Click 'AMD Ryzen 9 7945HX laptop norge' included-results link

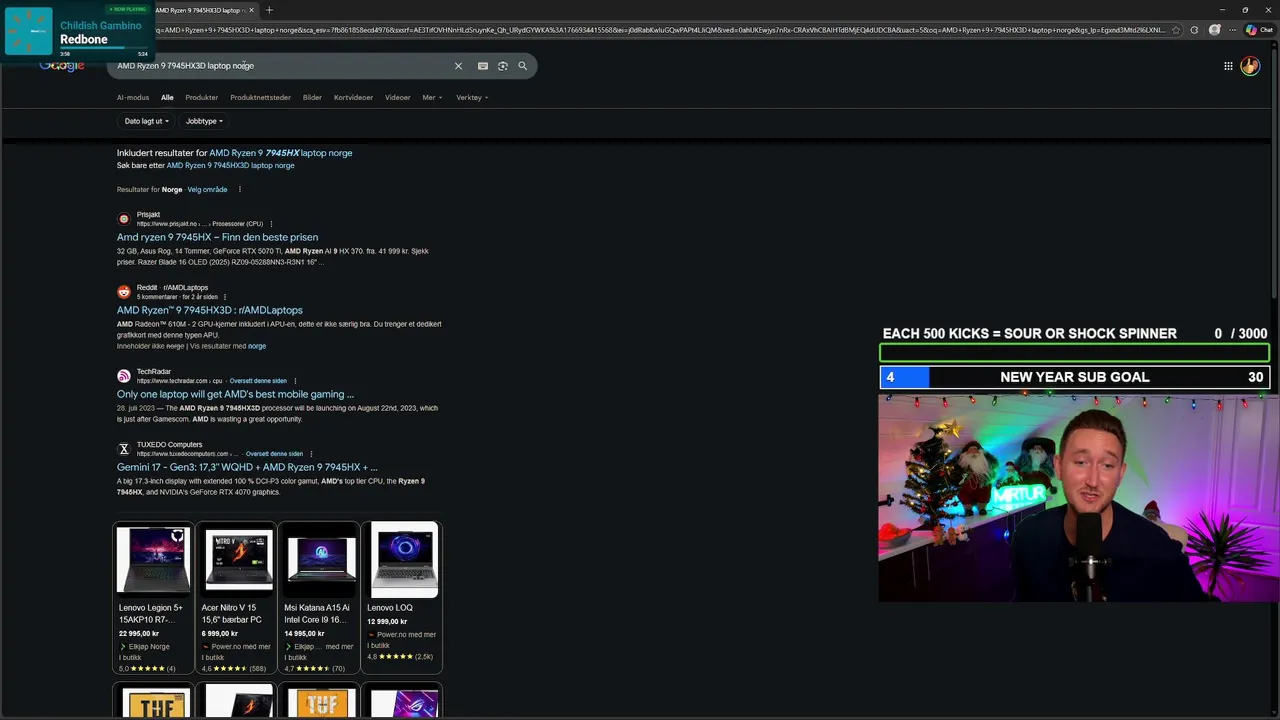point(281,153)
